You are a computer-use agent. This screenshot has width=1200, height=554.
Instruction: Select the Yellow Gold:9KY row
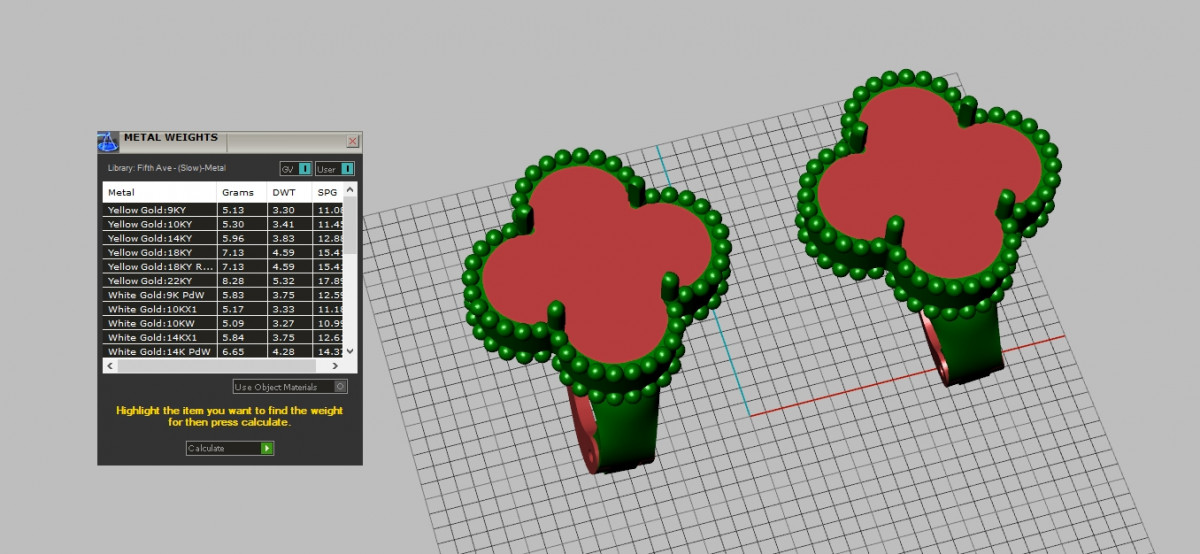[160, 210]
